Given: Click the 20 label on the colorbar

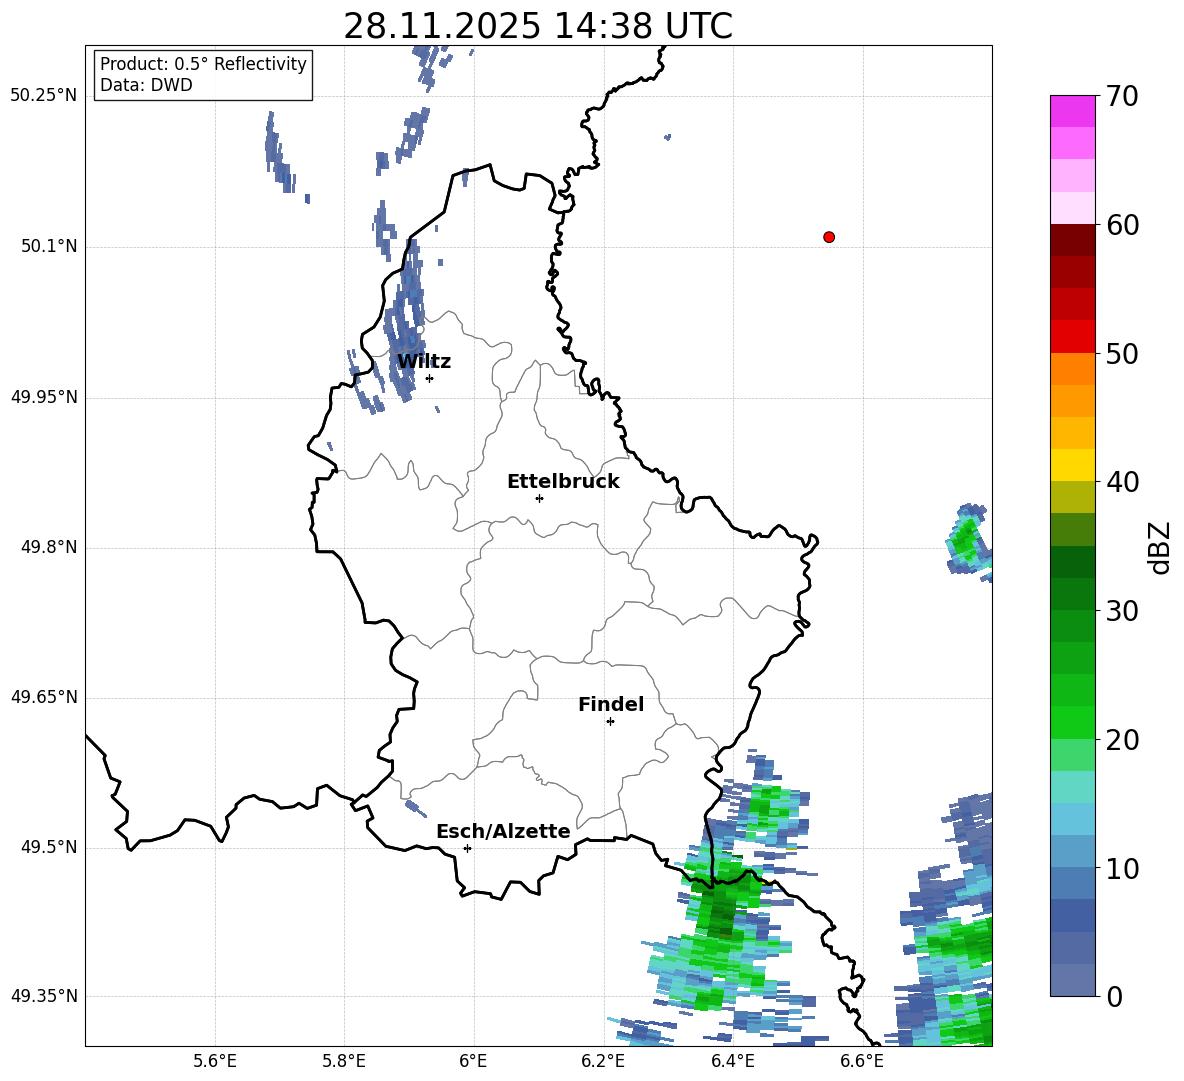Looking at the screenshot, I should coord(1122,740).
